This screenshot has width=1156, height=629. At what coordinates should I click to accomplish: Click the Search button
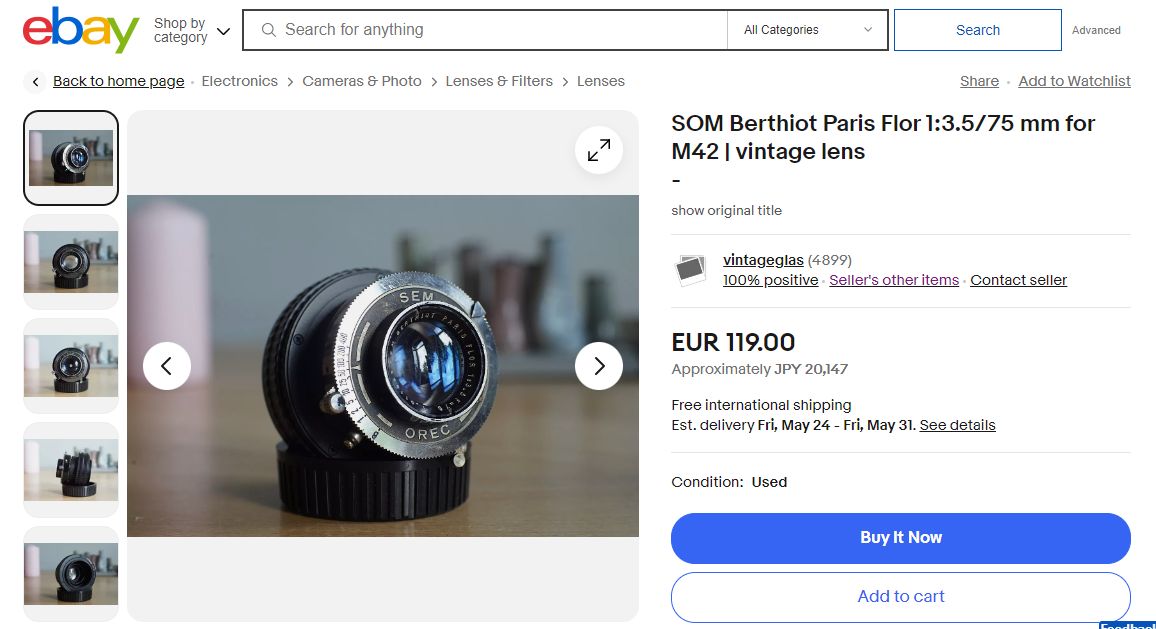point(978,30)
